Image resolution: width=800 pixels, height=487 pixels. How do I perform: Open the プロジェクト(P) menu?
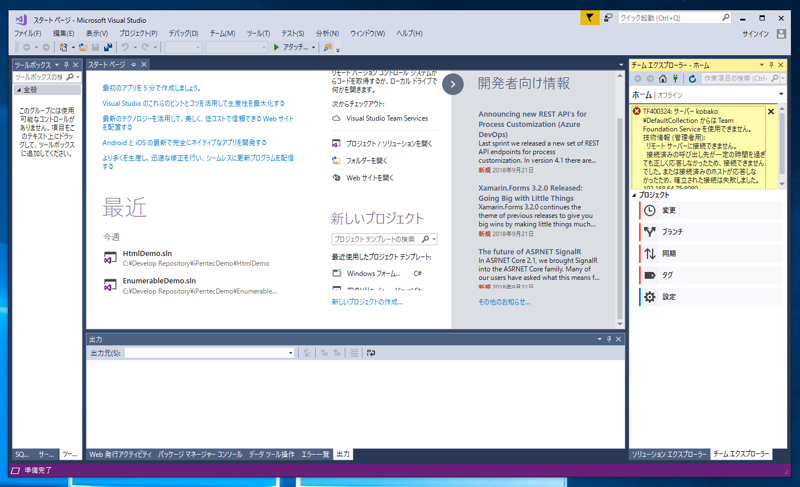point(138,33)
